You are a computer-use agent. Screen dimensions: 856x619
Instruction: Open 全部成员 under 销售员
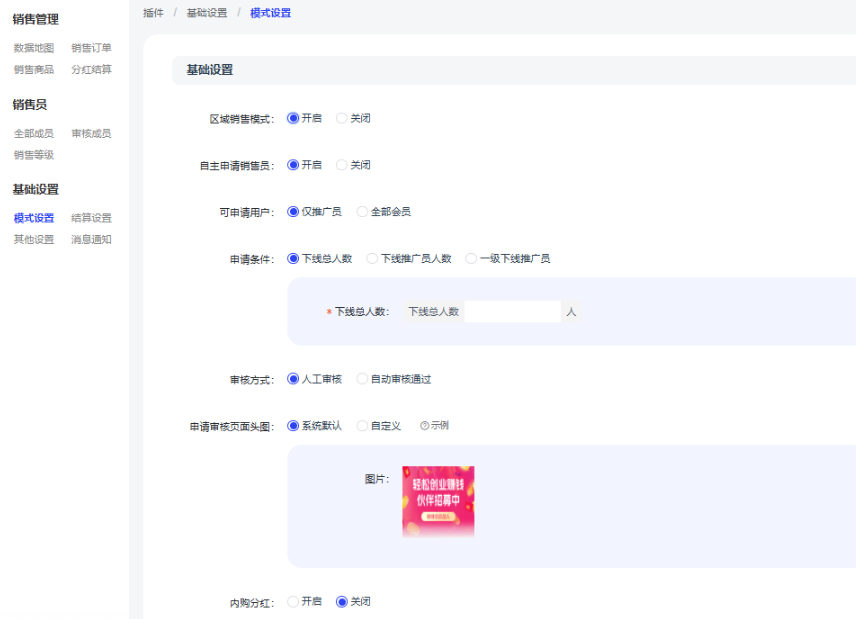(x=34, y=134)
